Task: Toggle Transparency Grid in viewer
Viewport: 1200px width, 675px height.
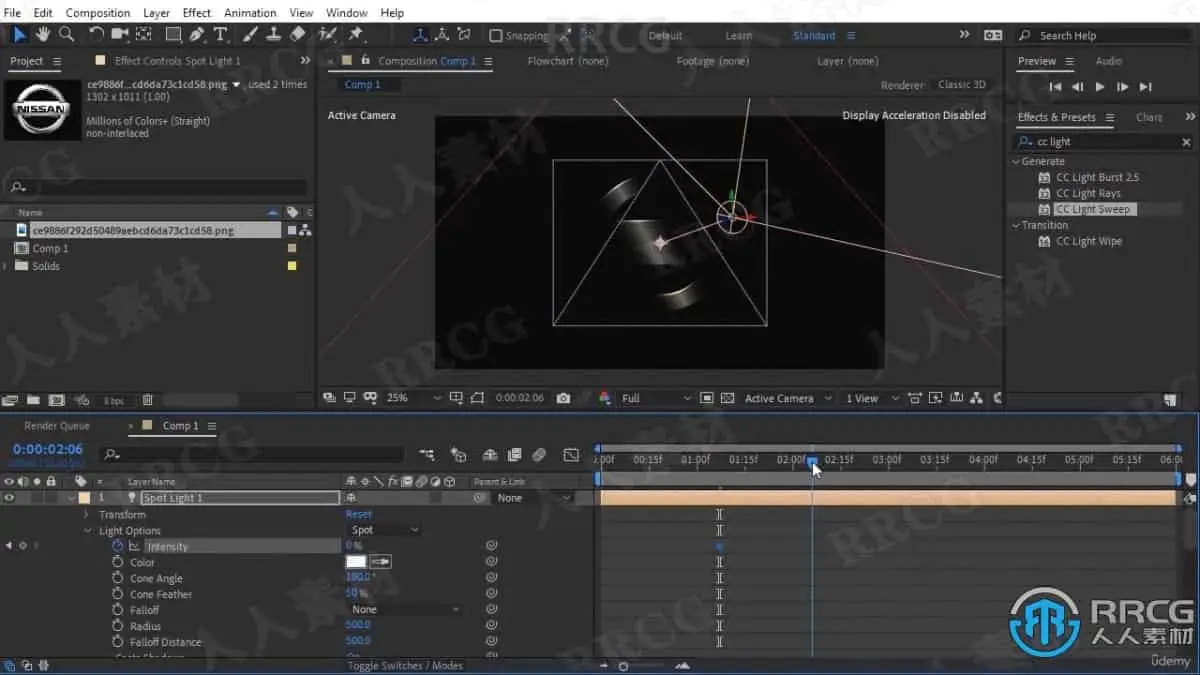Action: [x=727, y=398]
